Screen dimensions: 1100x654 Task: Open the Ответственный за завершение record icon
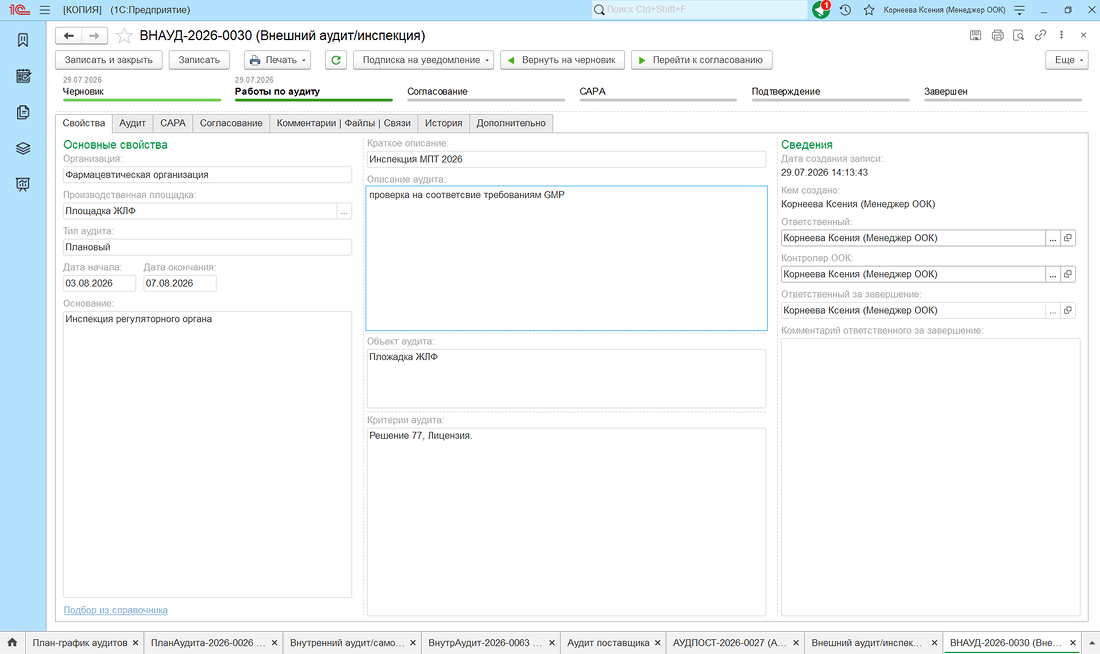point(1068,310)
